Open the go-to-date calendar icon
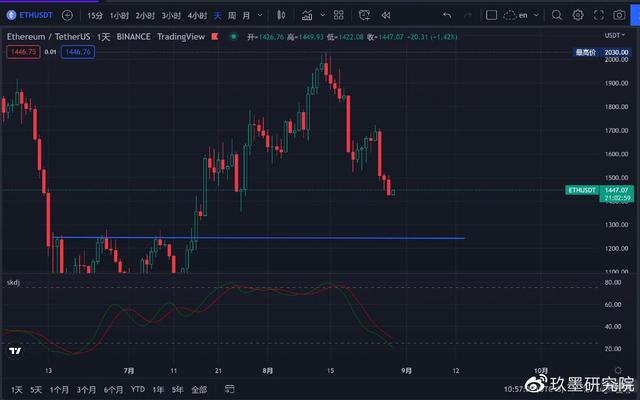Screen dimensions: 640x400 coord(229,389)
